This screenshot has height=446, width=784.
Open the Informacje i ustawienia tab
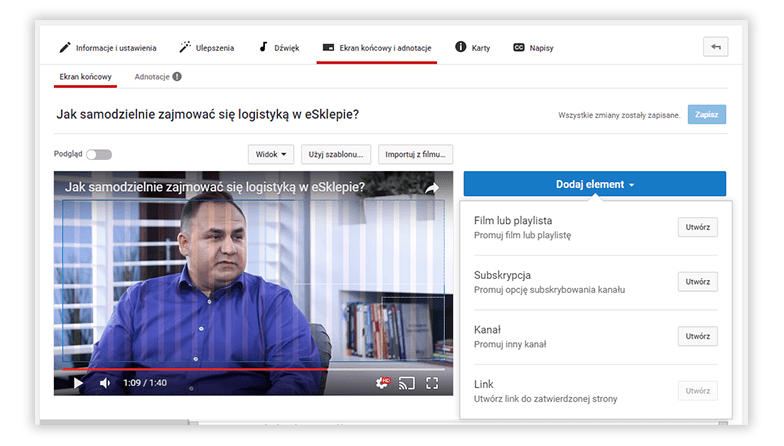pyautogui.click(x=108, y=48)
